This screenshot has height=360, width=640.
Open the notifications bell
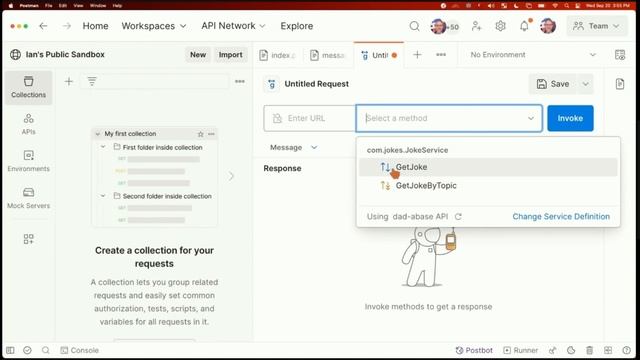click(x=524, y=26)
